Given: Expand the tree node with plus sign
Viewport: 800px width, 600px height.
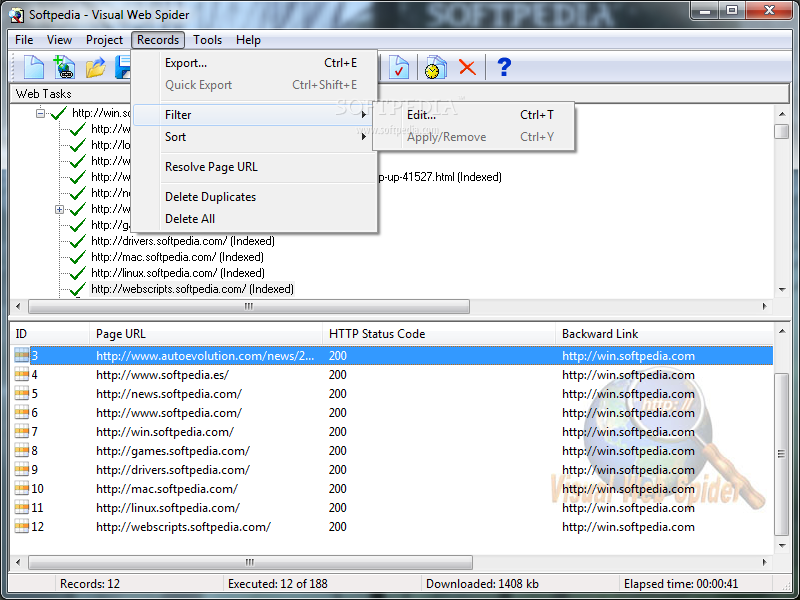Looking at the screenshot, I should pos(59,209).
